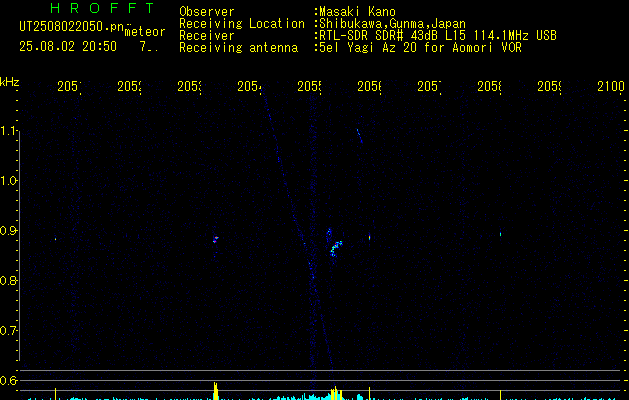
Task: Select the RTL-SDR SDR# 43dB receiver details
Action: tap(438, 36)
